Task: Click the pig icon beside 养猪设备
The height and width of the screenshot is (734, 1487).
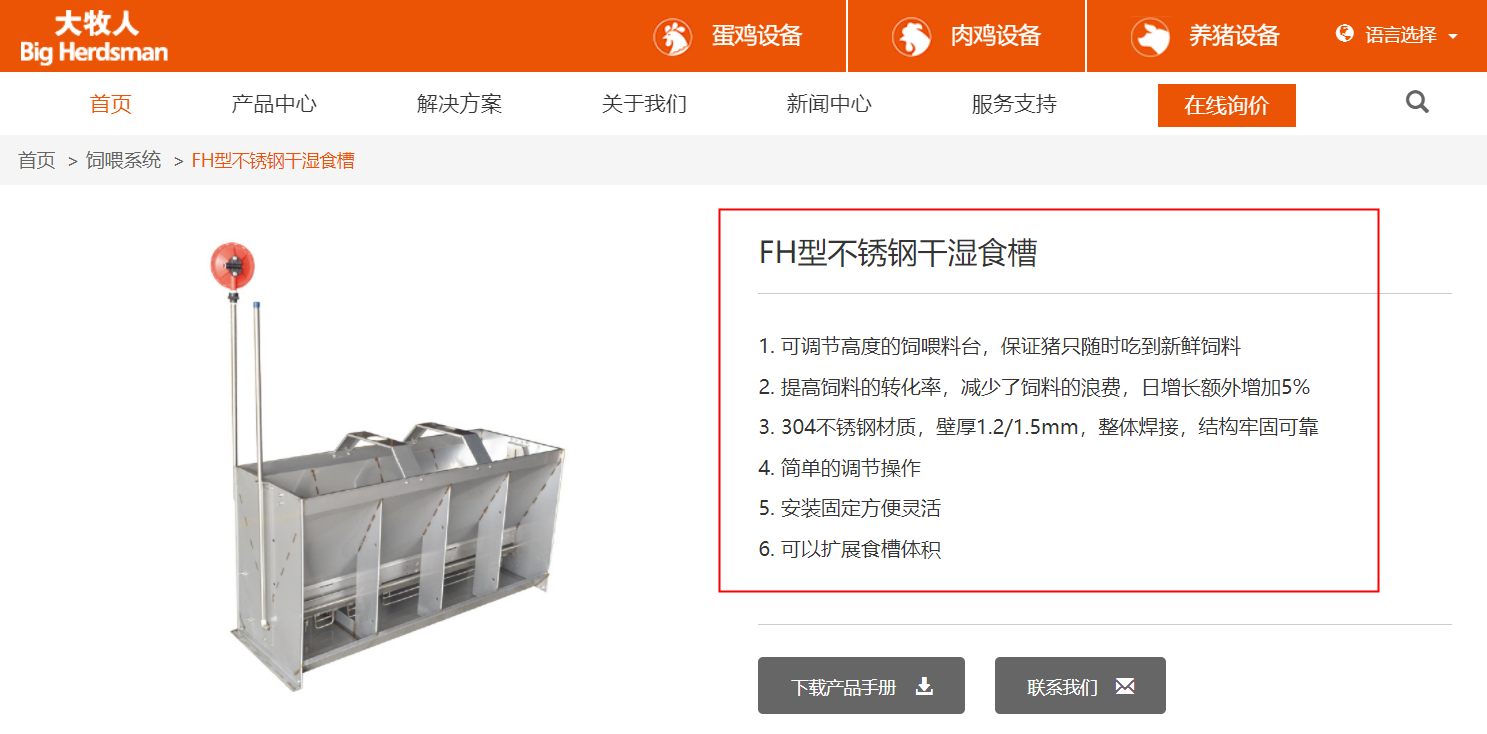Action: (1150, 37)
